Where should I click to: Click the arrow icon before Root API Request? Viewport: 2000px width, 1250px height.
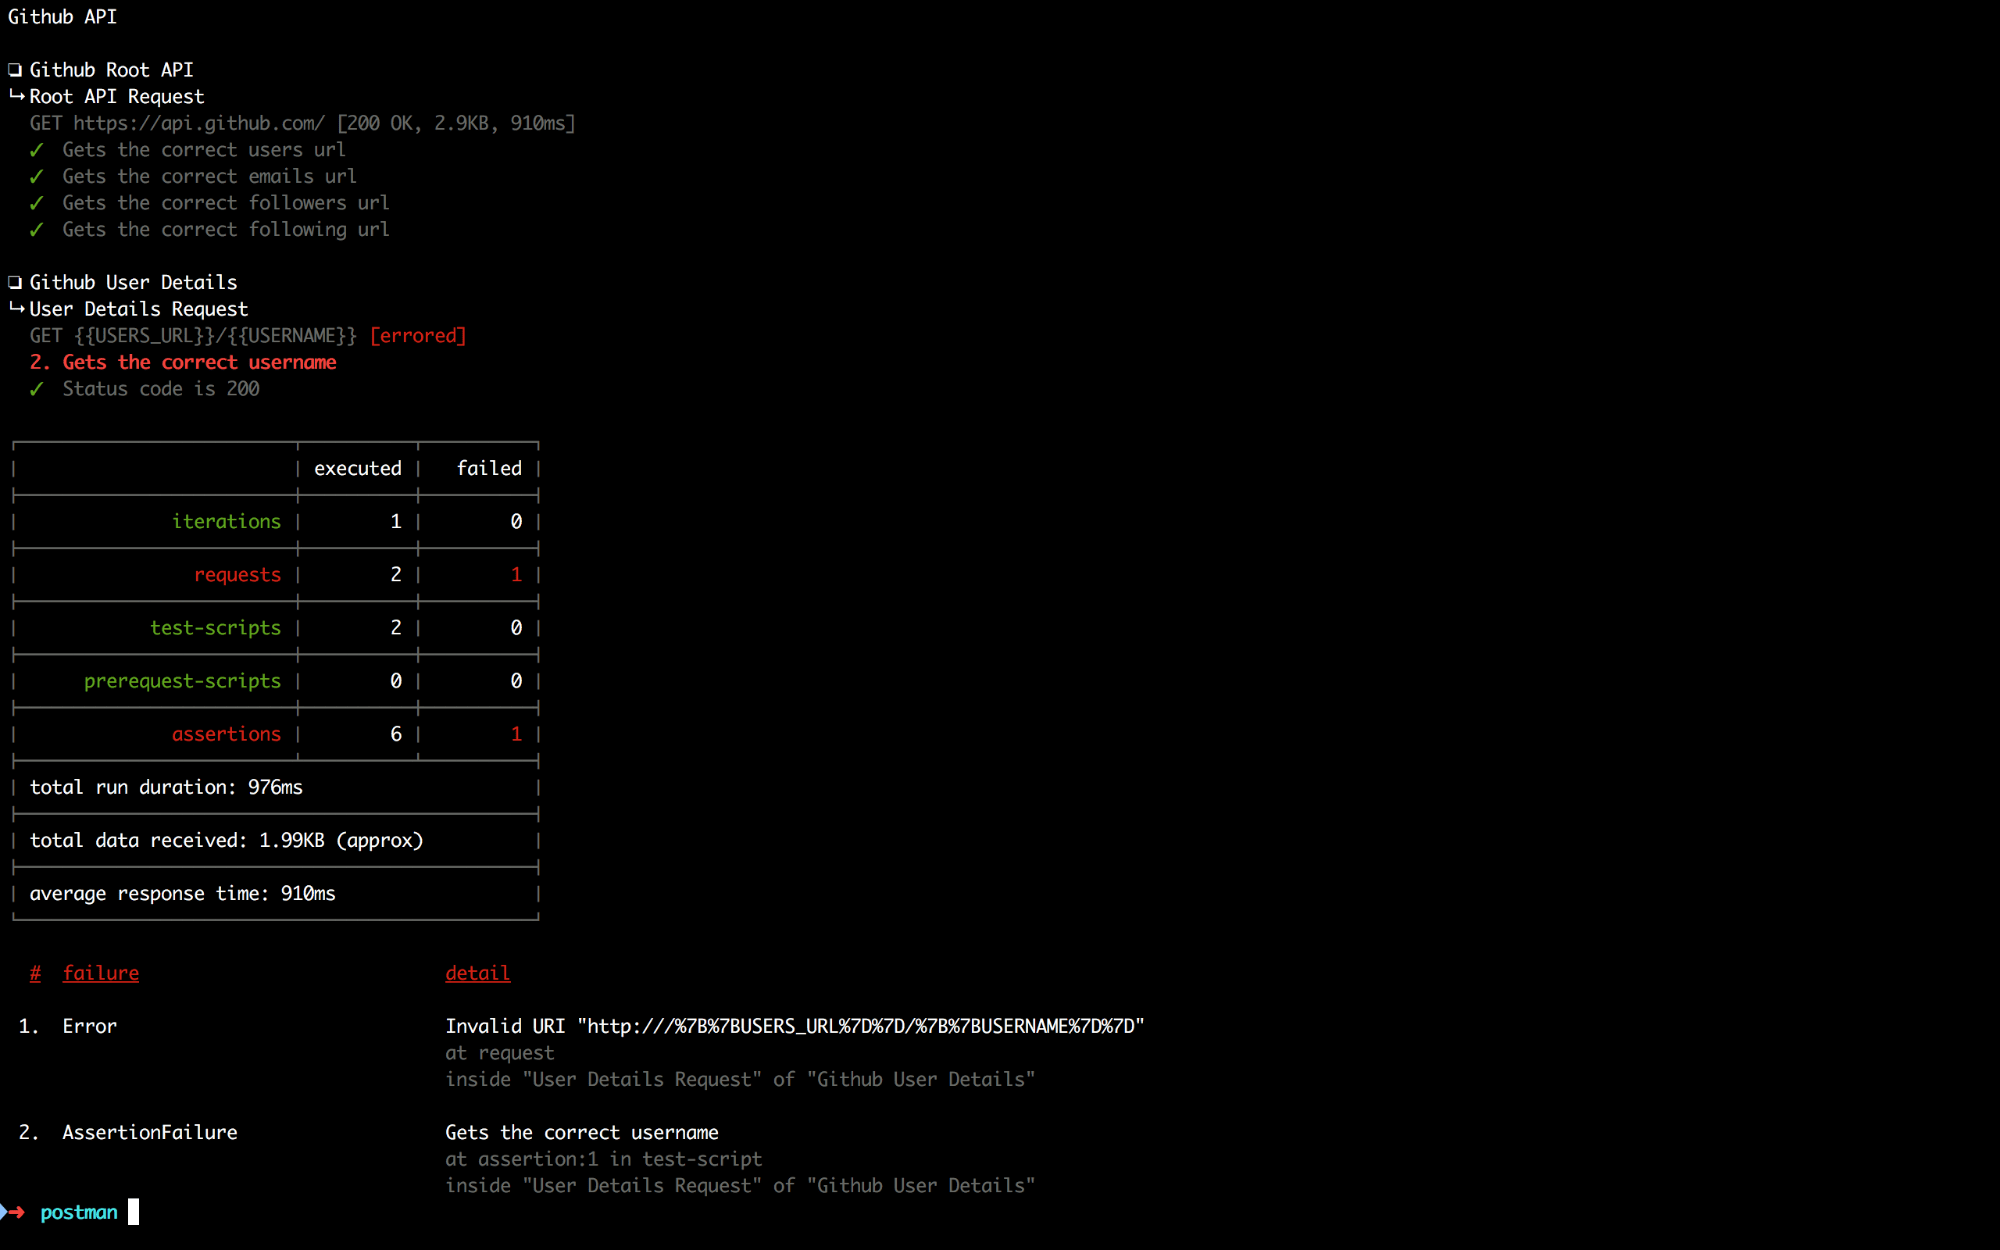pyautogui.click(x=16, y=96)
